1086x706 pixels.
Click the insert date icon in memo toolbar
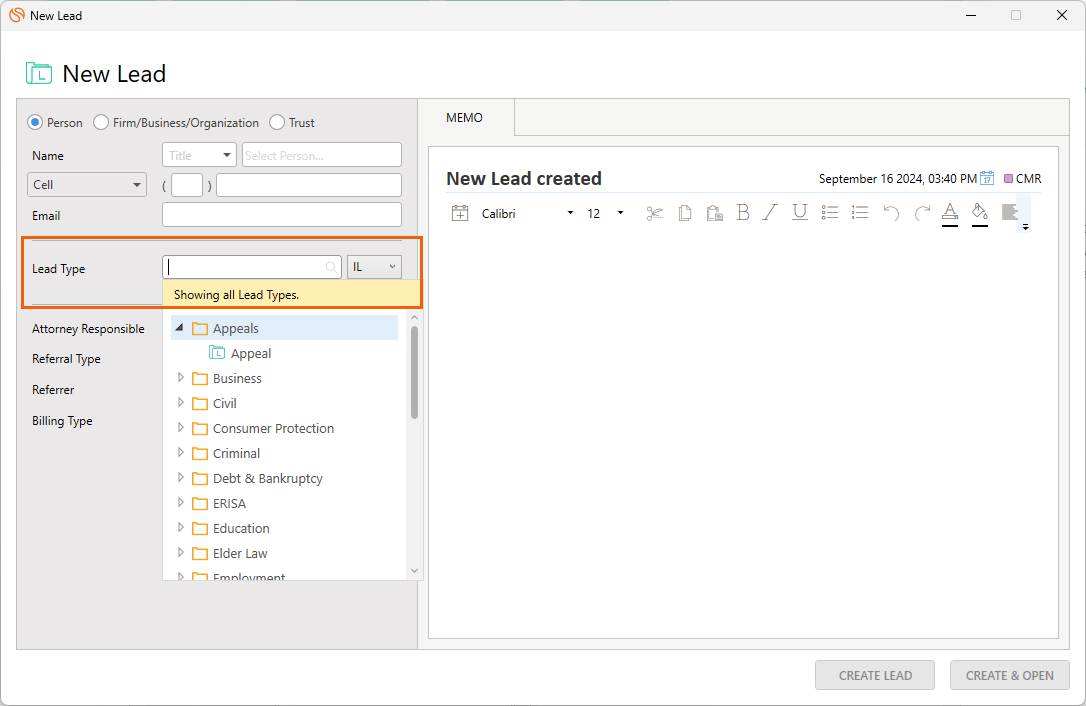click(460, 213)
